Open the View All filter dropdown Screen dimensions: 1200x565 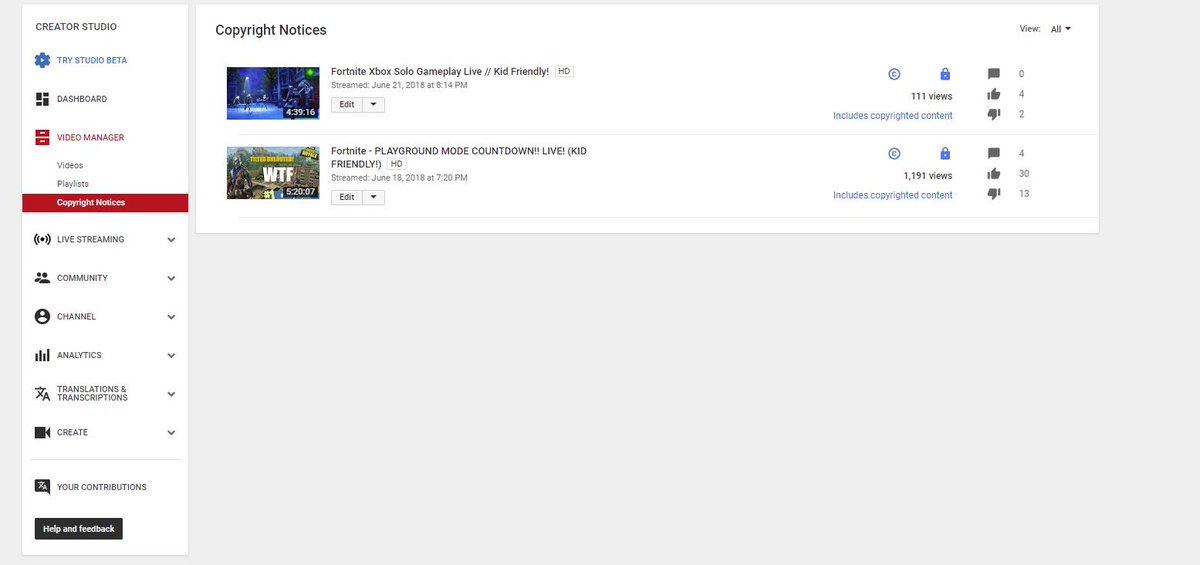(x=1060, y=29)
